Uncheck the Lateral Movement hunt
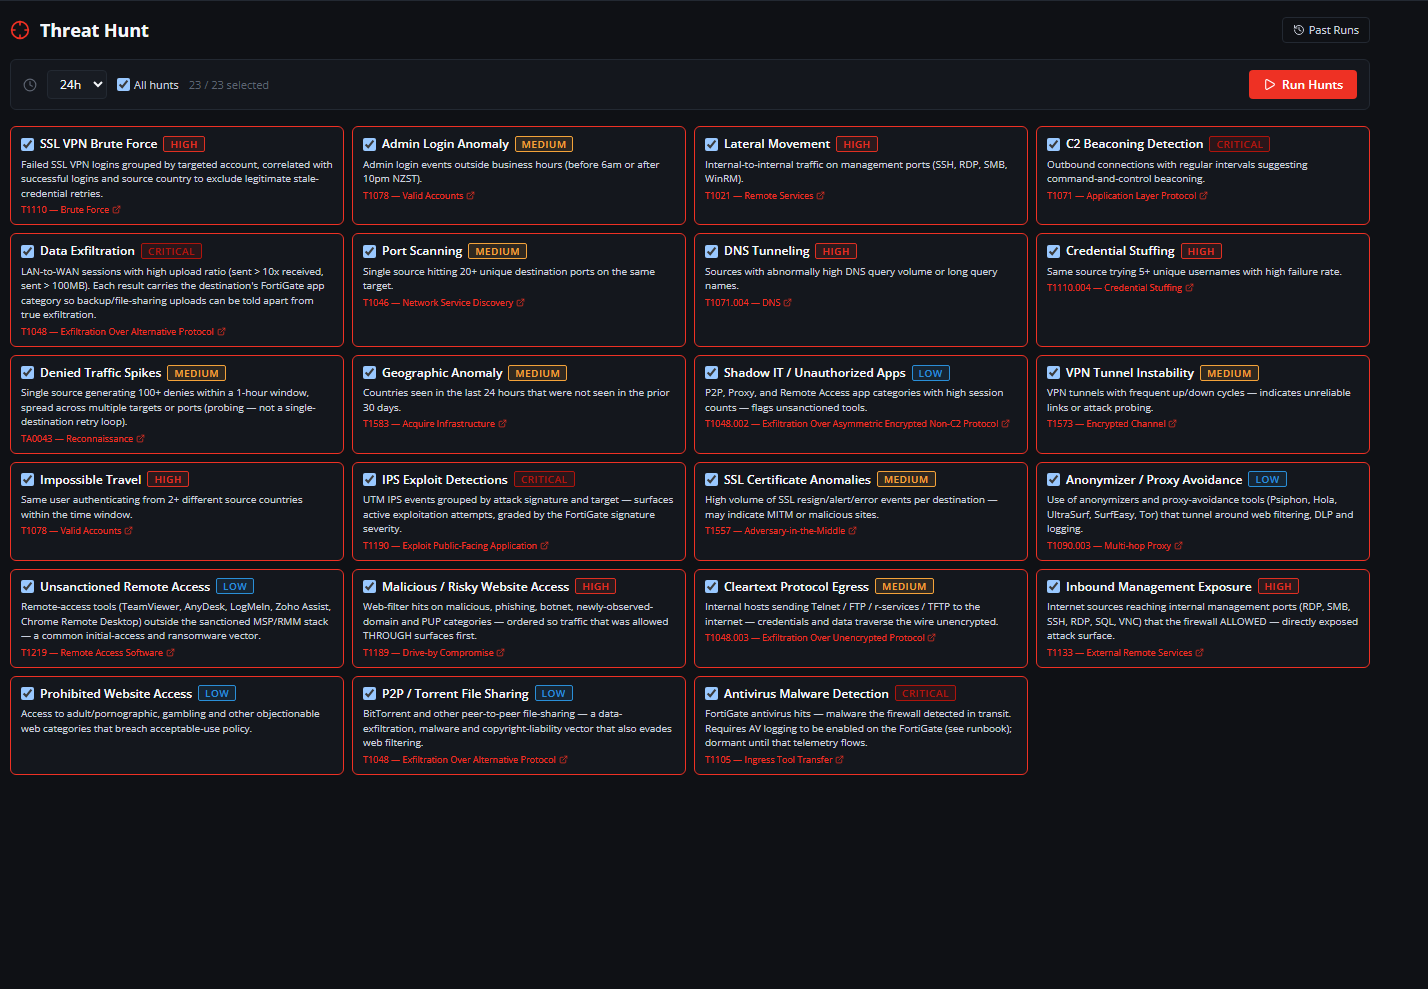The width and height of the screenshot is (1428, 989). 712,144
